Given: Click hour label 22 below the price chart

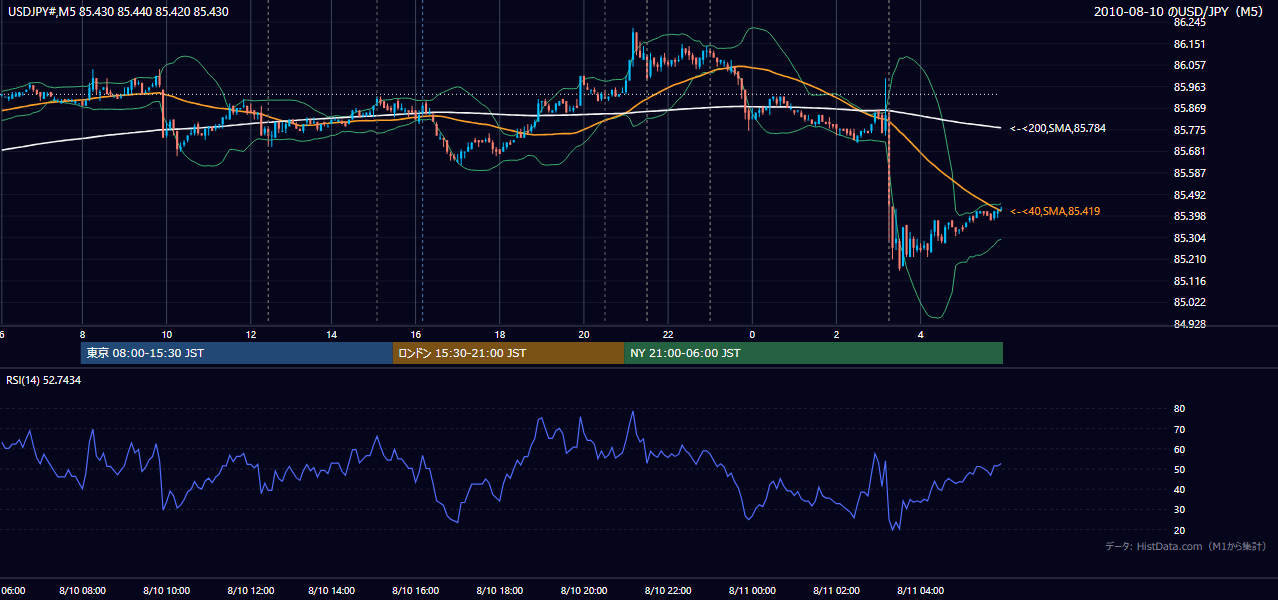Looking at the screenshot, I should pos(668,335).
